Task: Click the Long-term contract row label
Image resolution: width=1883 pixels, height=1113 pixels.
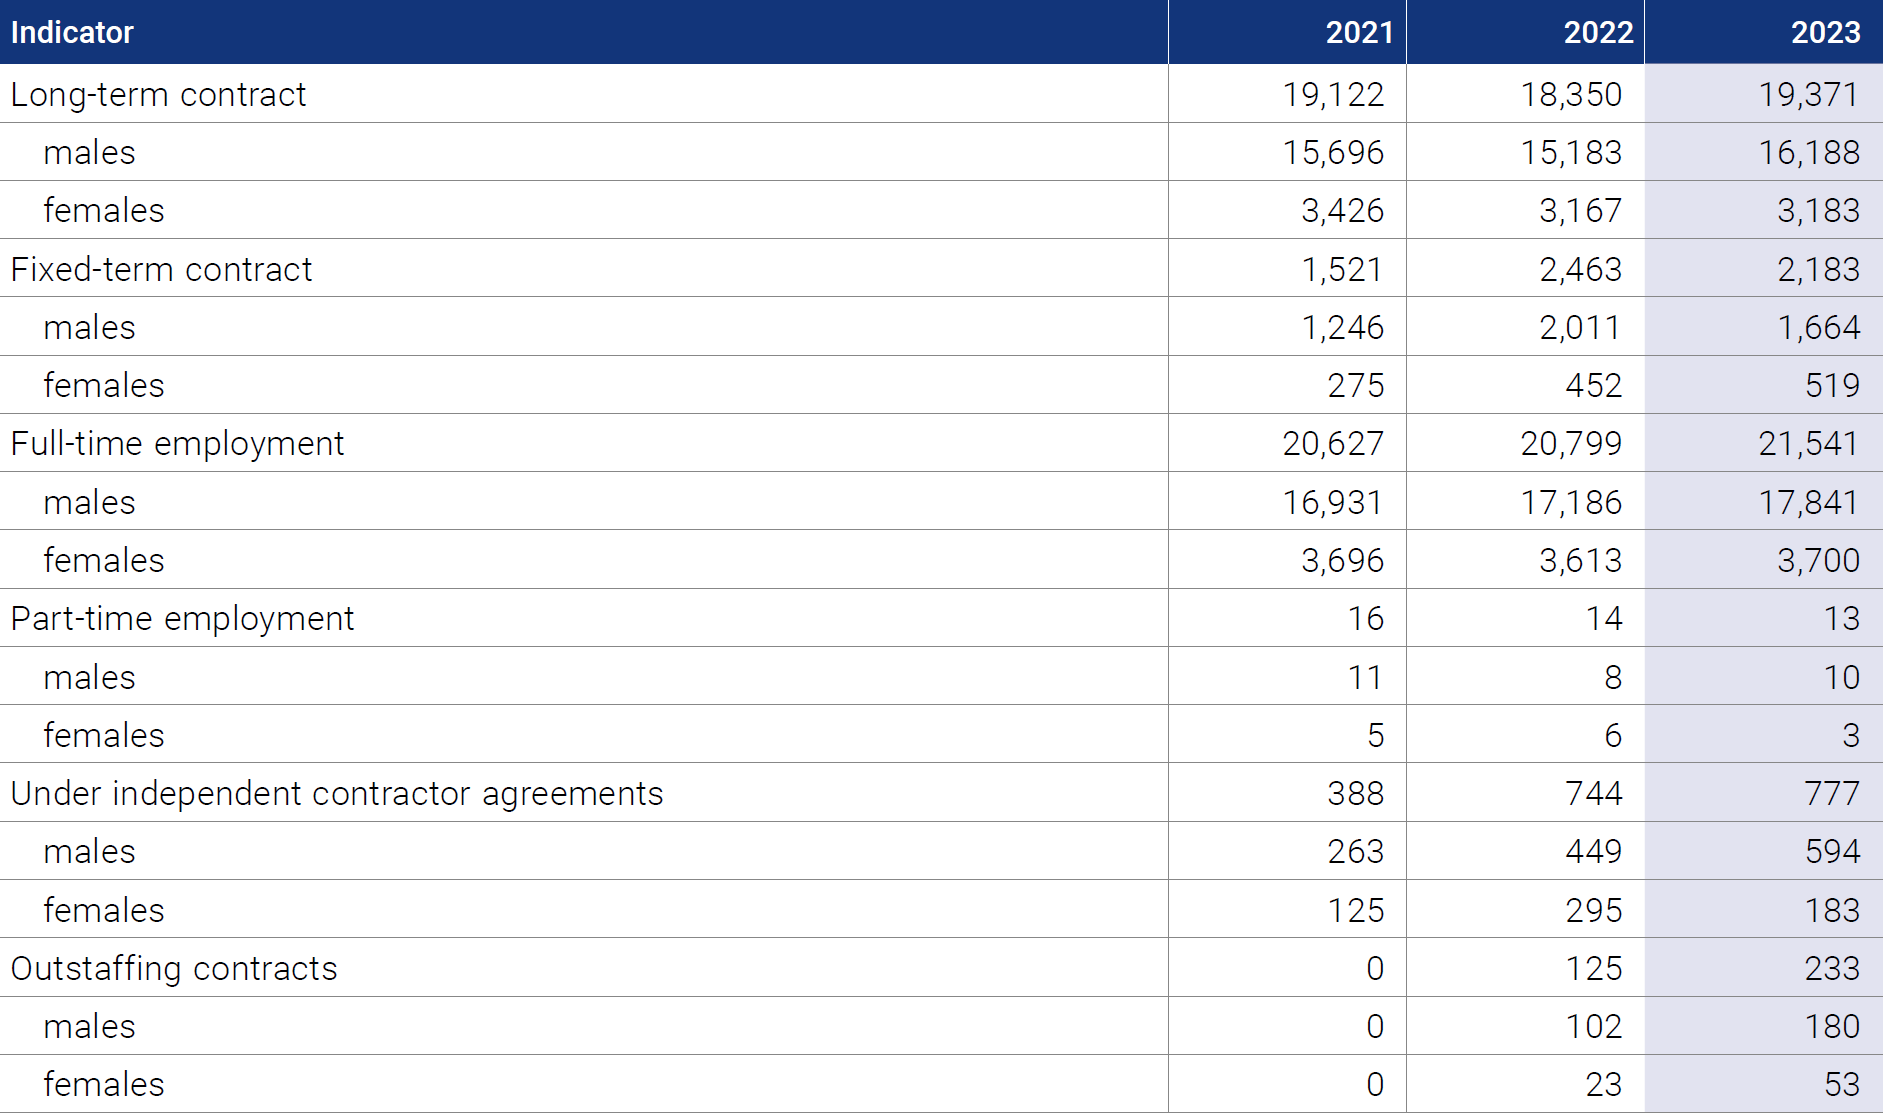Action: (x=158, y=94)
